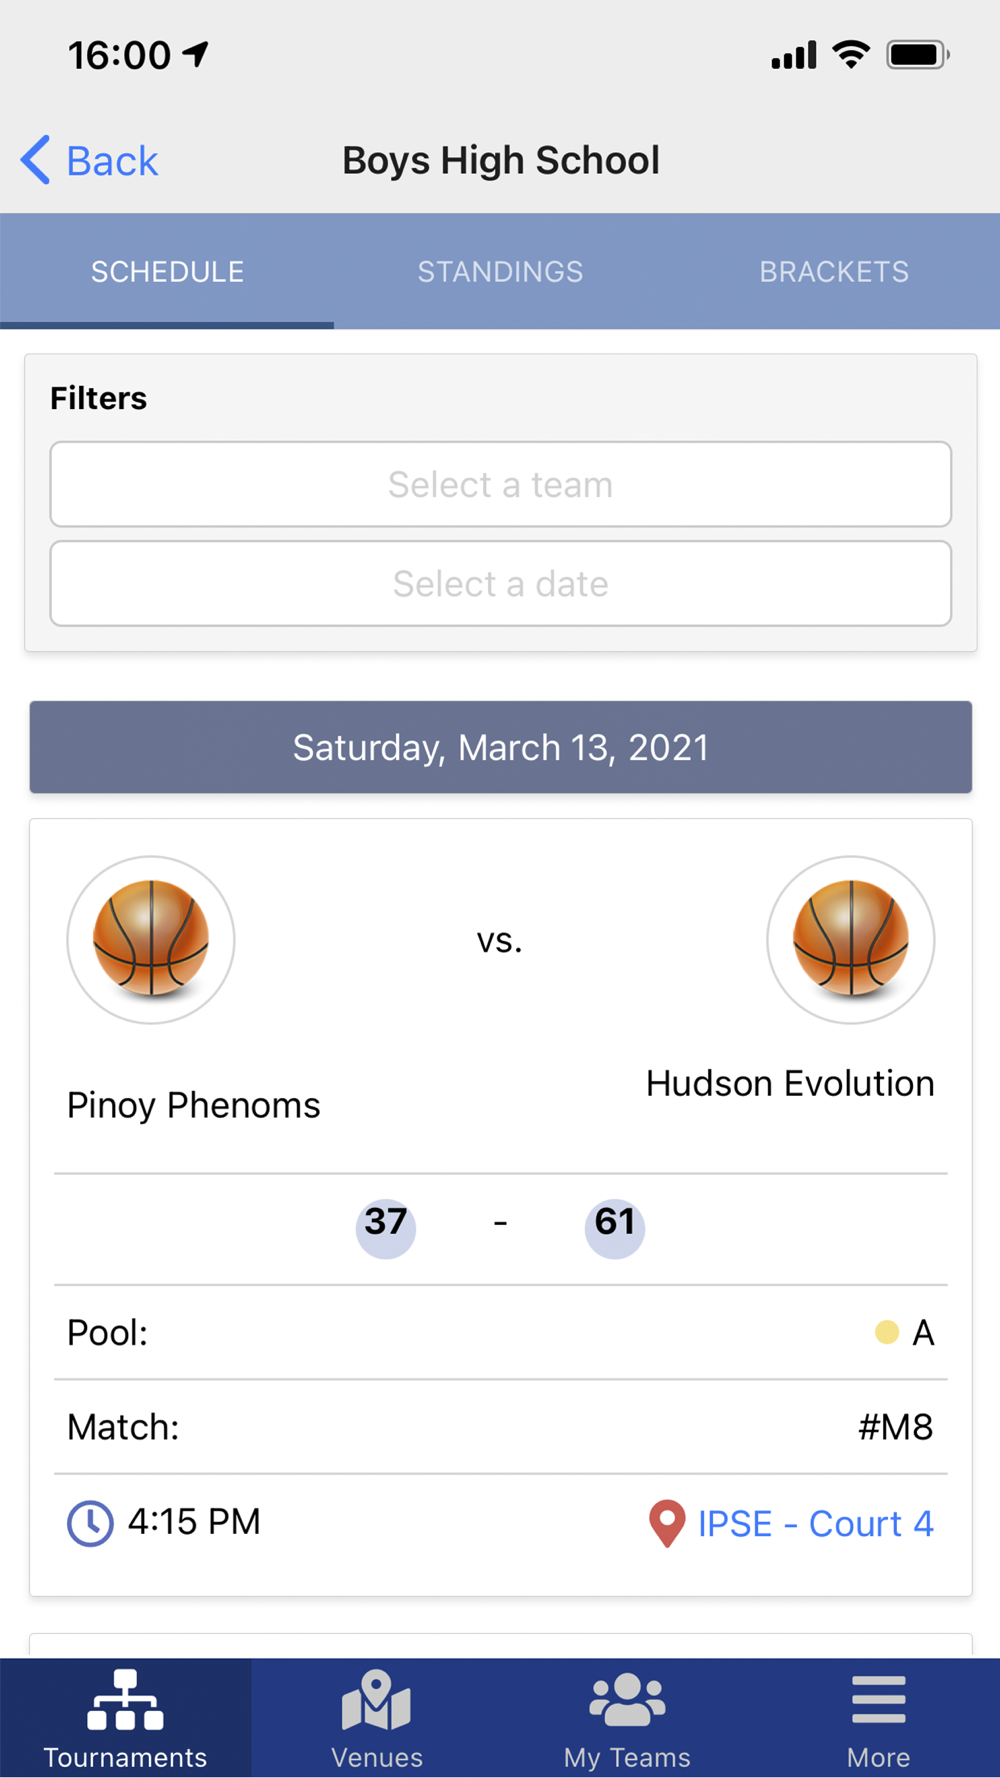Select the Schedule tab
Image resolution: width=1000 pixels, height=1778 pixels.
[x=167, y=271]
